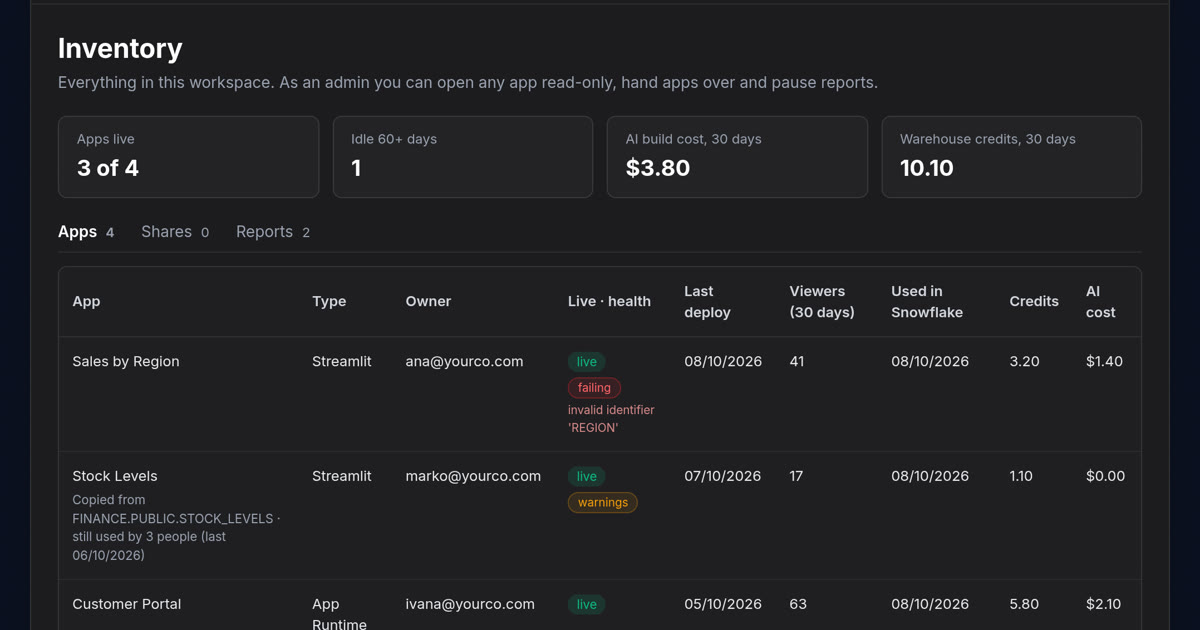
Task: Click the 41 viewers value
Action: point(797,362)
